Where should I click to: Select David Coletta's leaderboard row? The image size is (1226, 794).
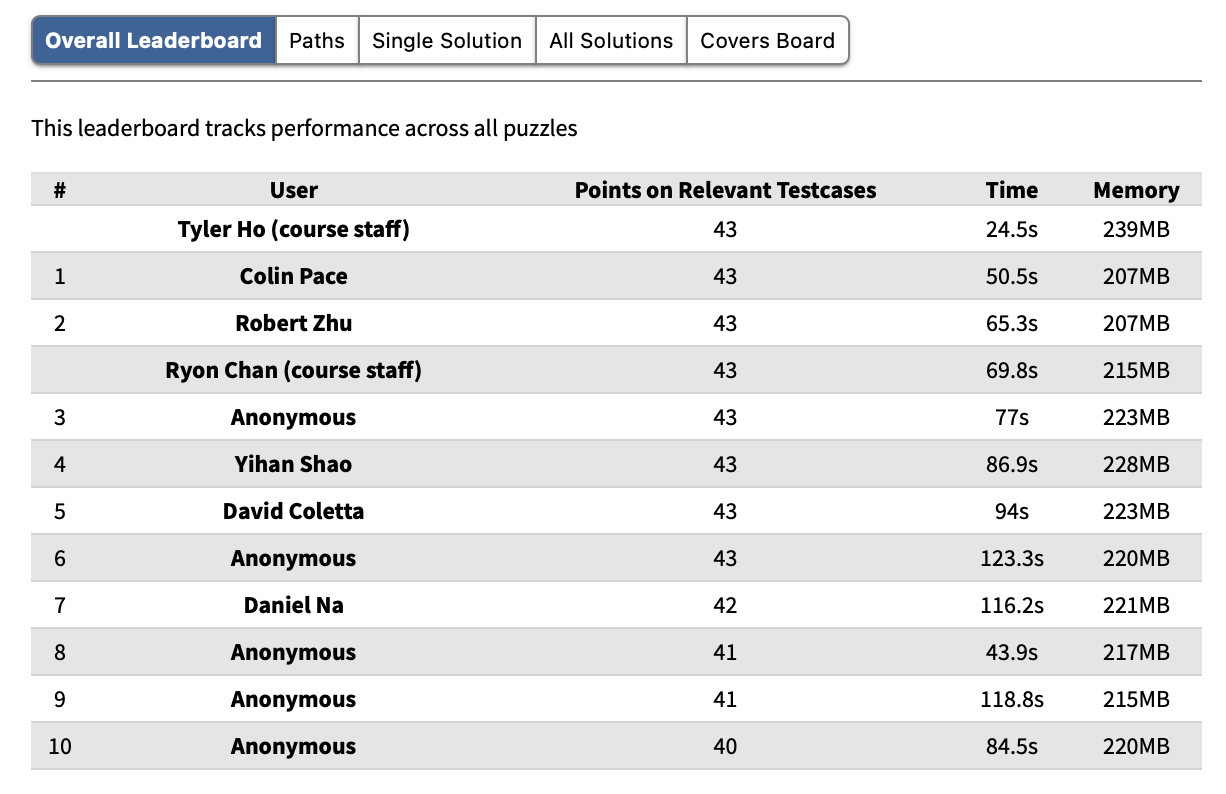tap(294, 511)
